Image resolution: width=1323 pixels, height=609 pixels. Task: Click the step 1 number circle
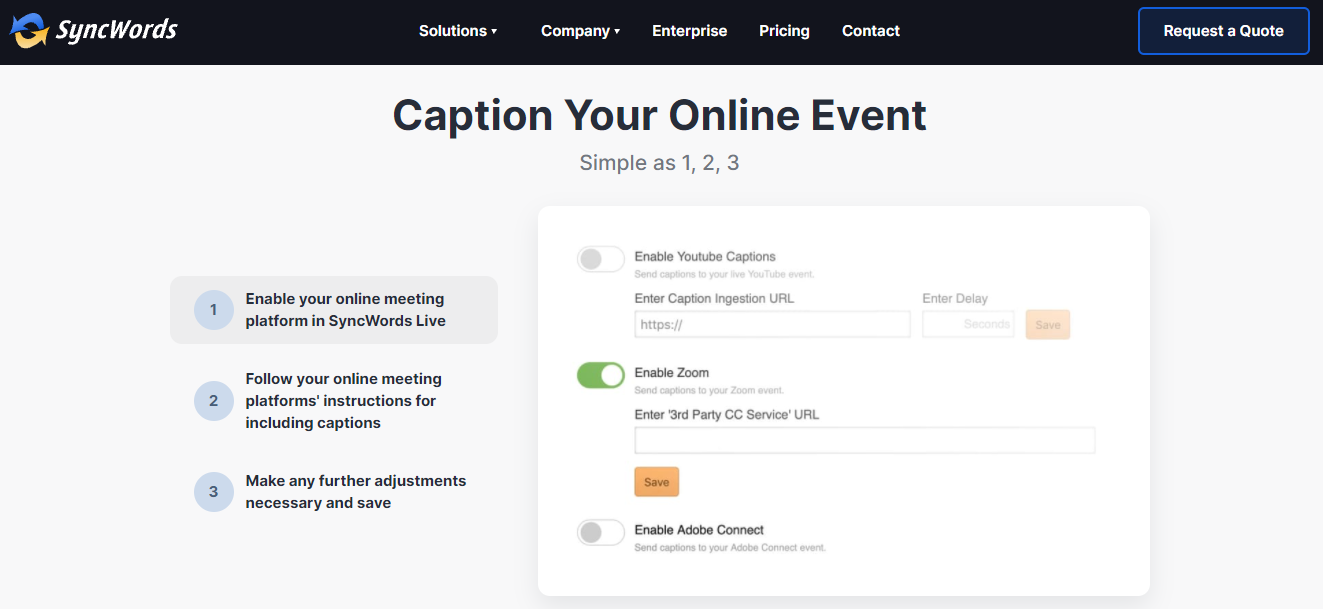213,310
